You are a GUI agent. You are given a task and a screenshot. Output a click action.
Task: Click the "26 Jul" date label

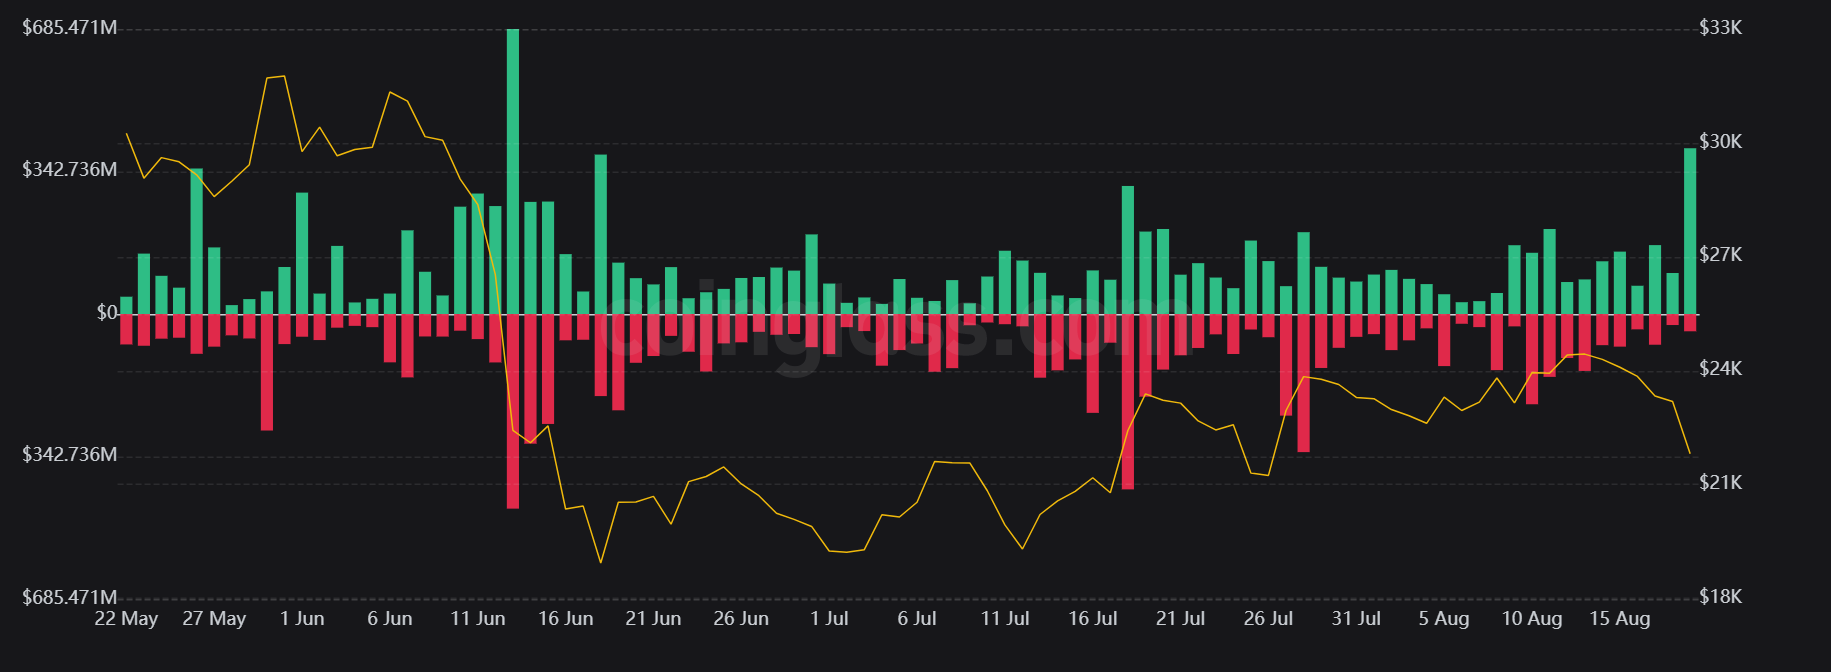1268,619
